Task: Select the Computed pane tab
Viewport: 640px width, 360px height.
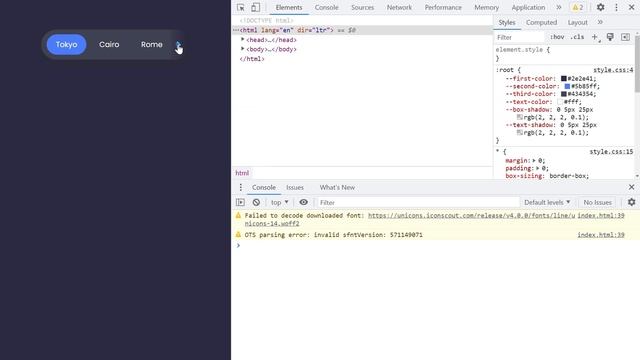Action: point(541,22)
